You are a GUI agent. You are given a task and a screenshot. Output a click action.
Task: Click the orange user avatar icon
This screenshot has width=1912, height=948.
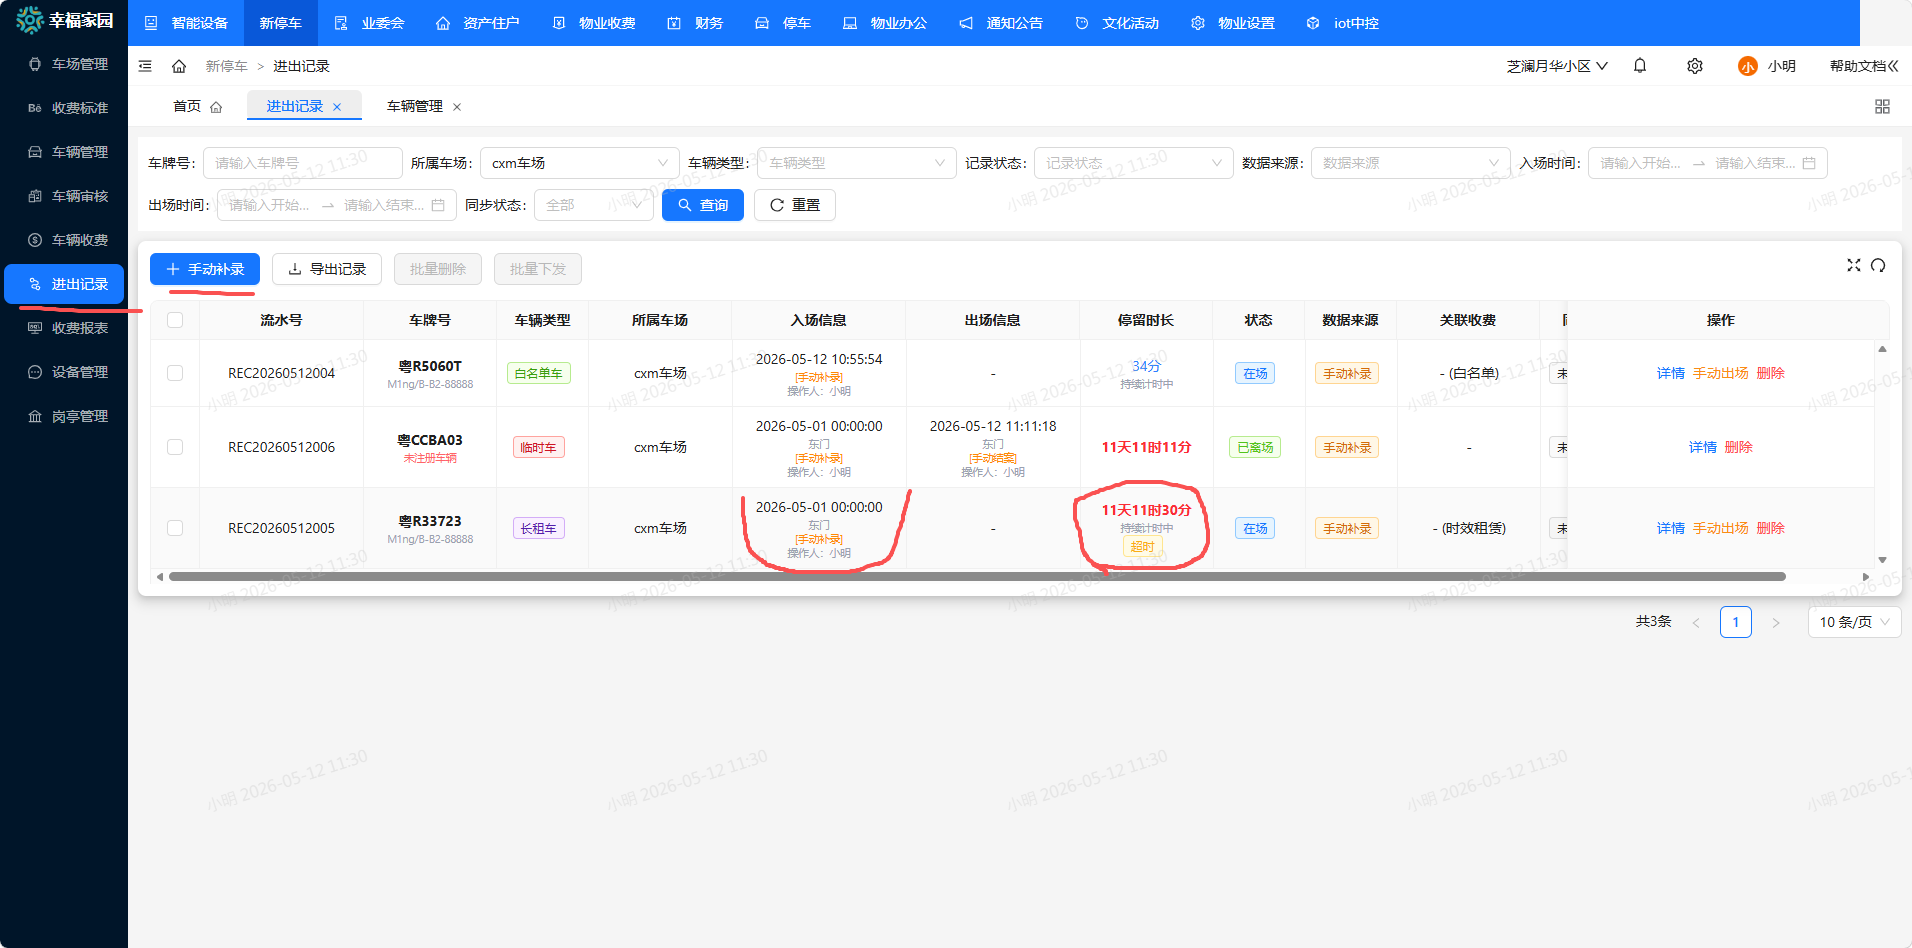click(x=1748, y=66)
